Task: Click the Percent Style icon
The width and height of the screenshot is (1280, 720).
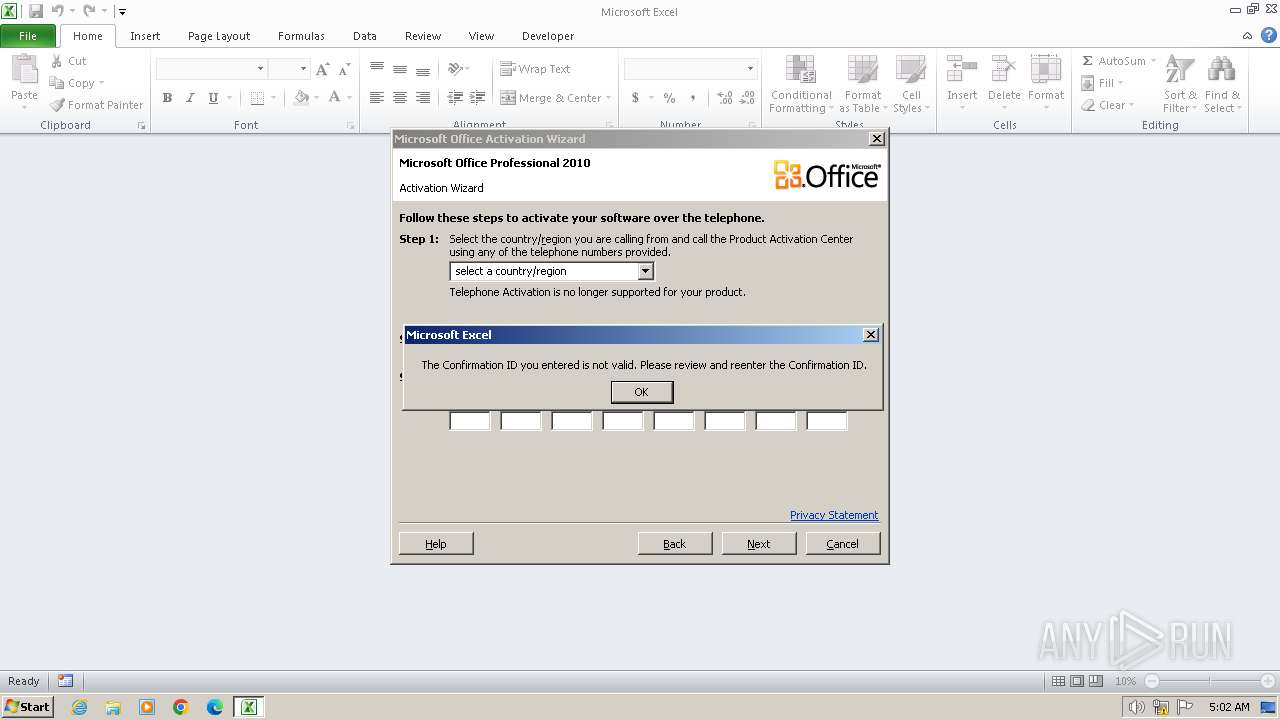Action: coord(669,98)
